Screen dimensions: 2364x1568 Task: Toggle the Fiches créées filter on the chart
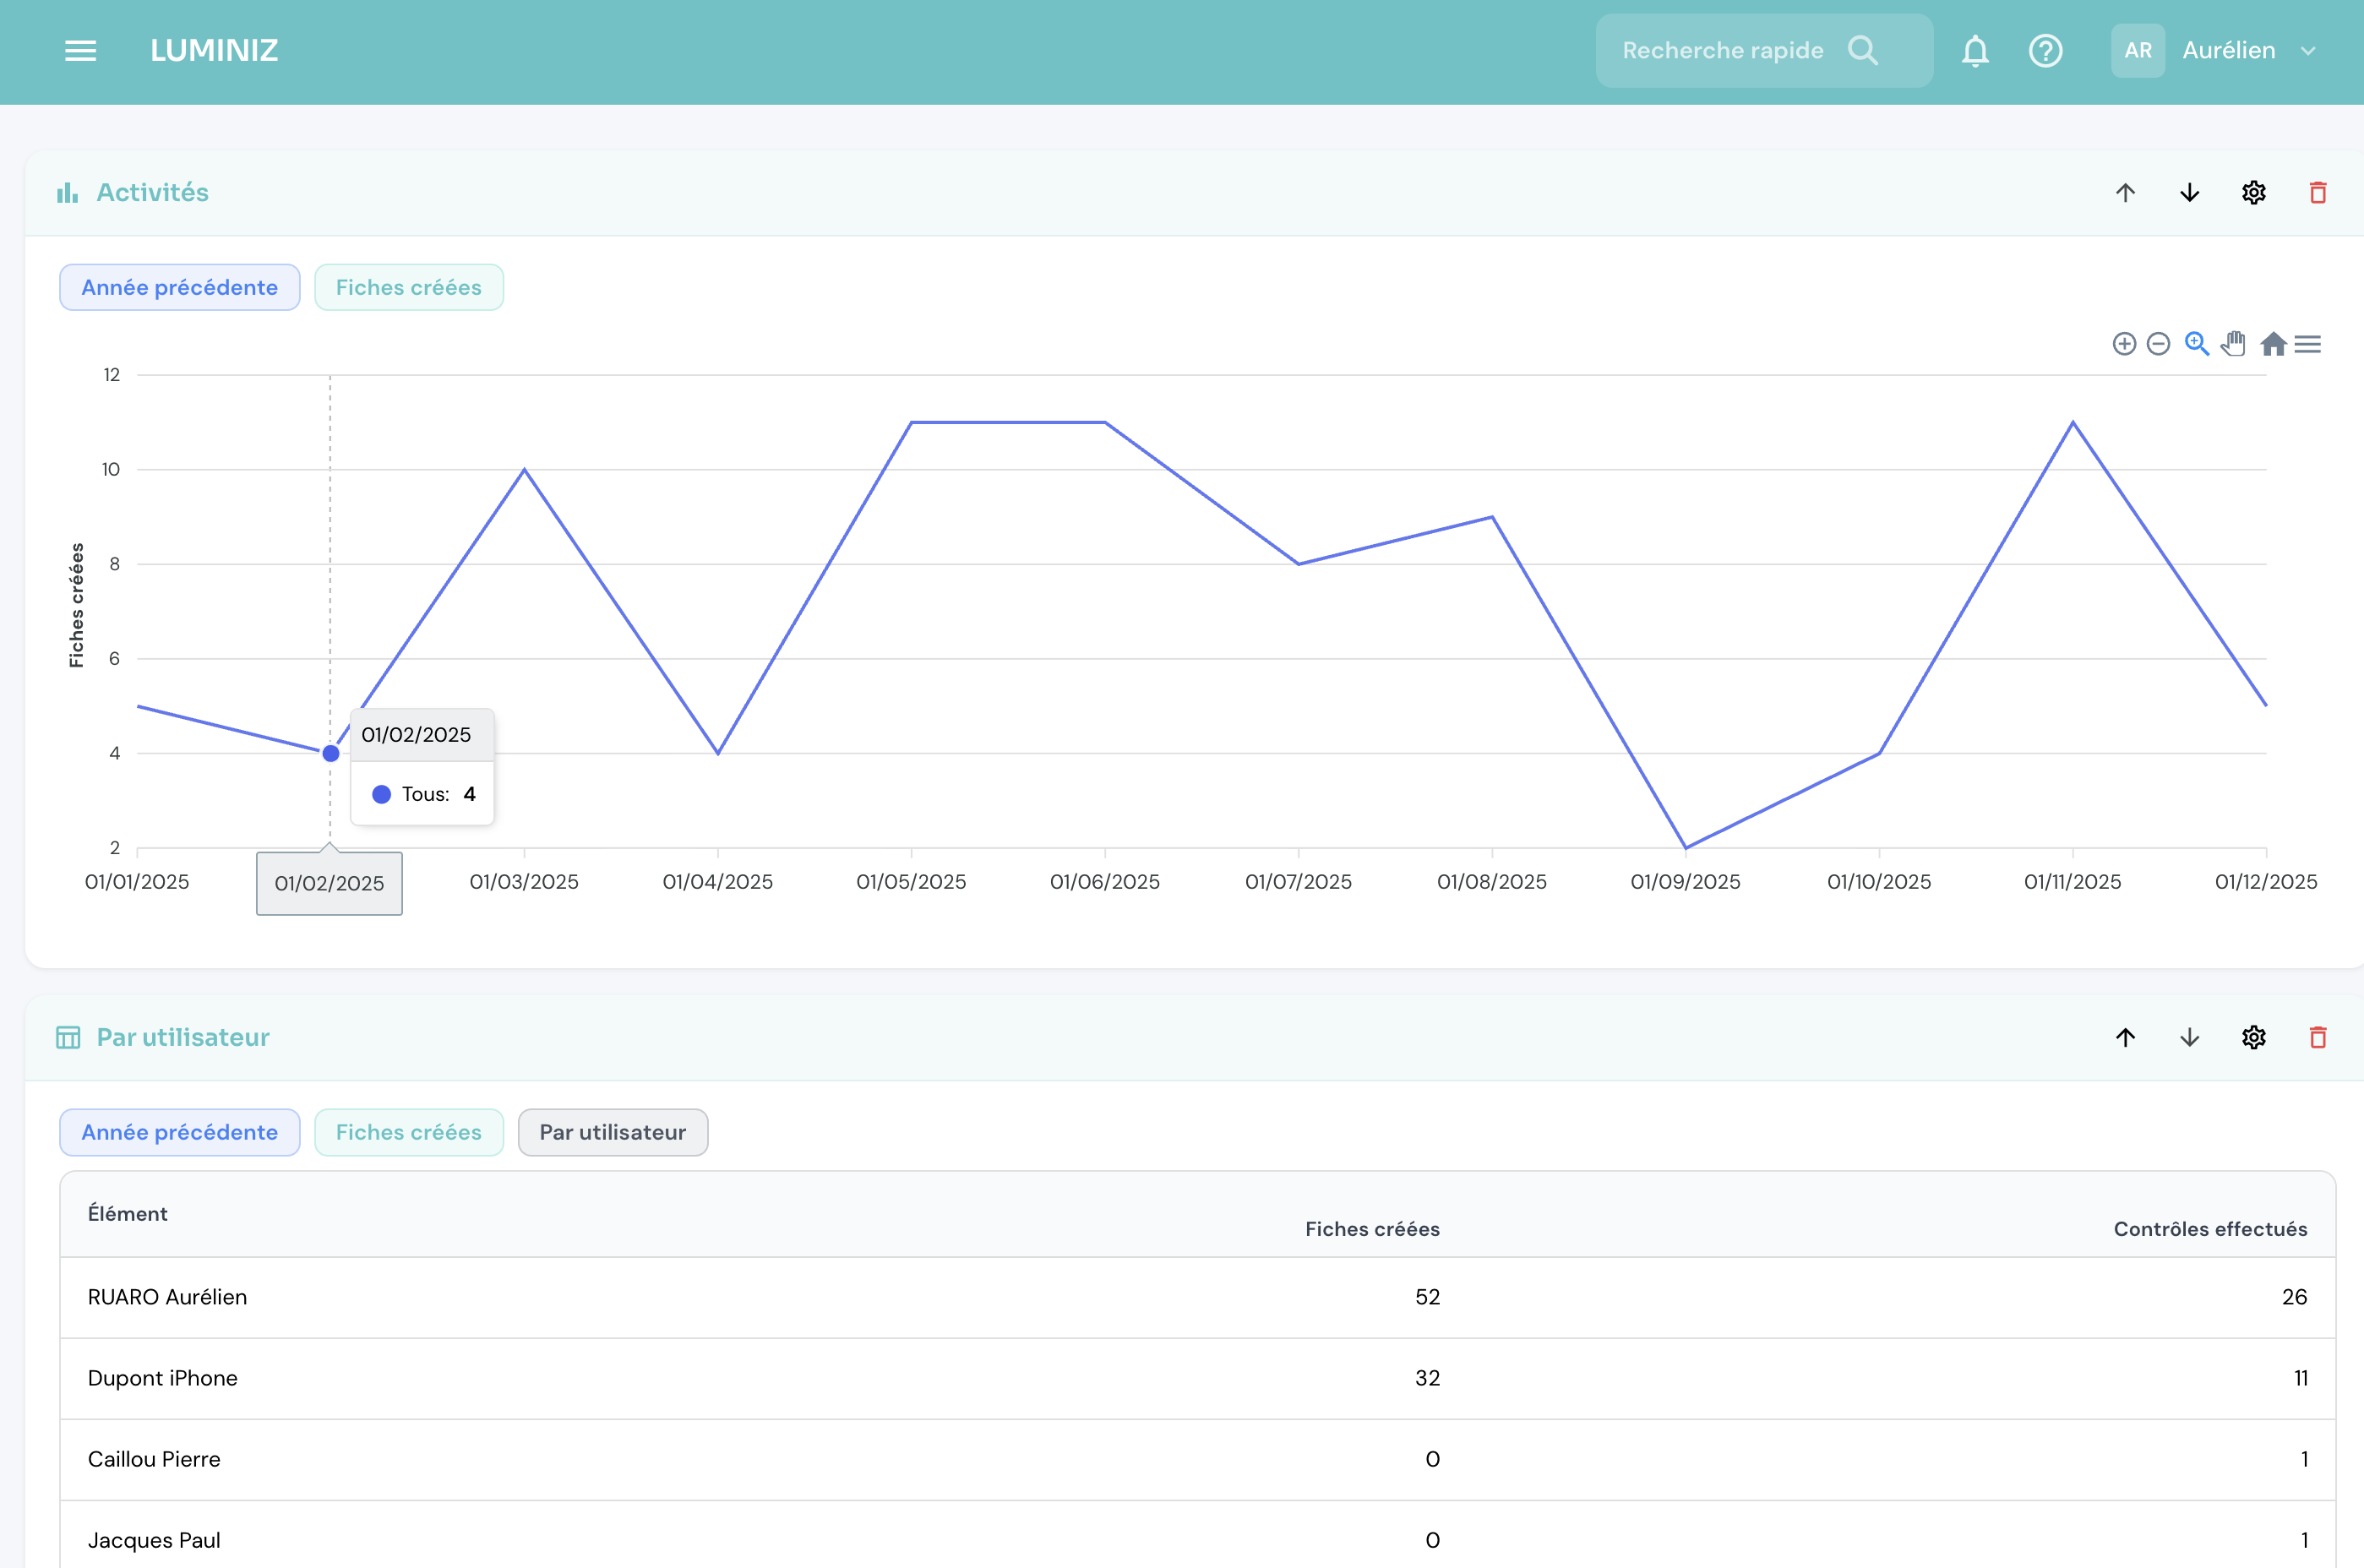pyautogui.click(x=408, y=287)
